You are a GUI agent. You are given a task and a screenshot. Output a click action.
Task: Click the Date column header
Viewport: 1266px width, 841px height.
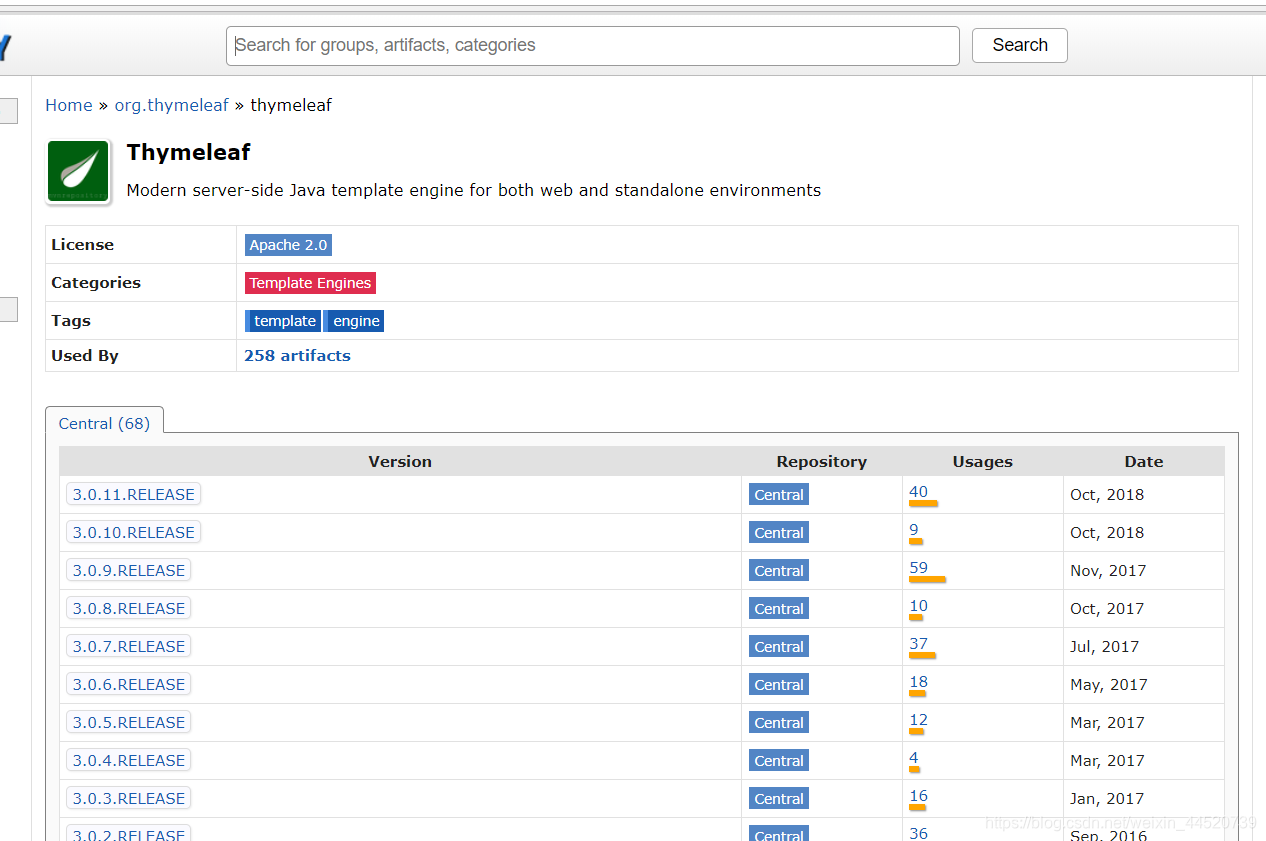(x=1144, y=462)
